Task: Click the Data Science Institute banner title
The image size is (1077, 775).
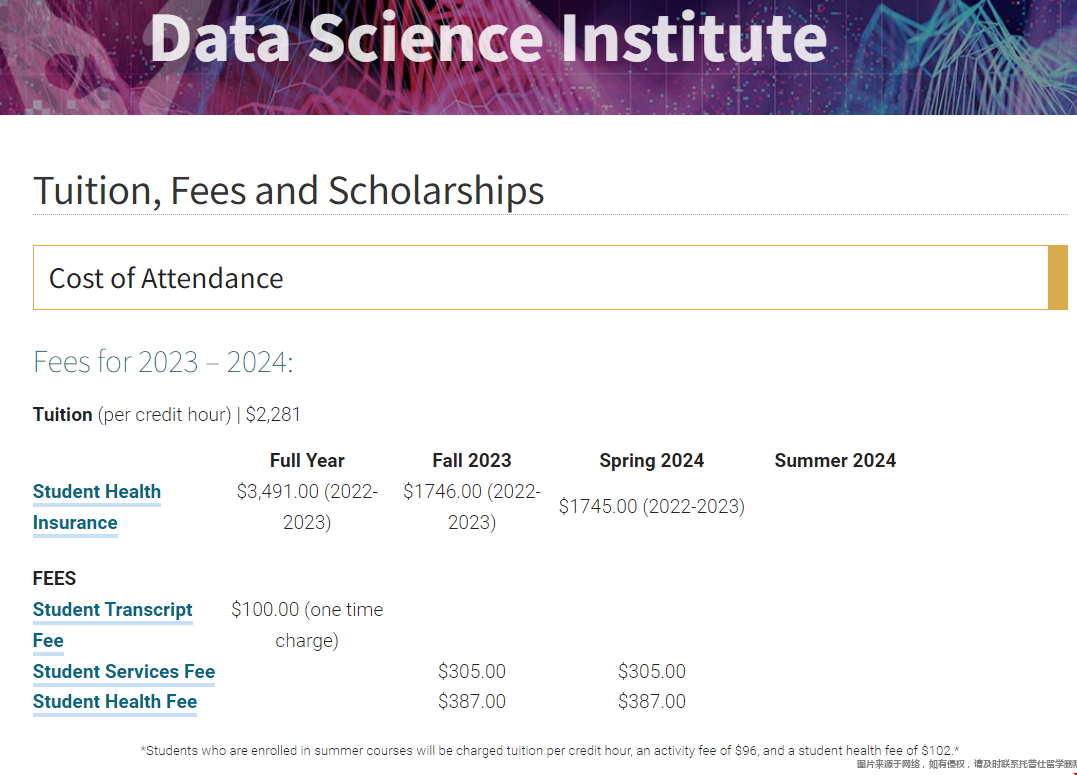Action: [x=488, y=38]
